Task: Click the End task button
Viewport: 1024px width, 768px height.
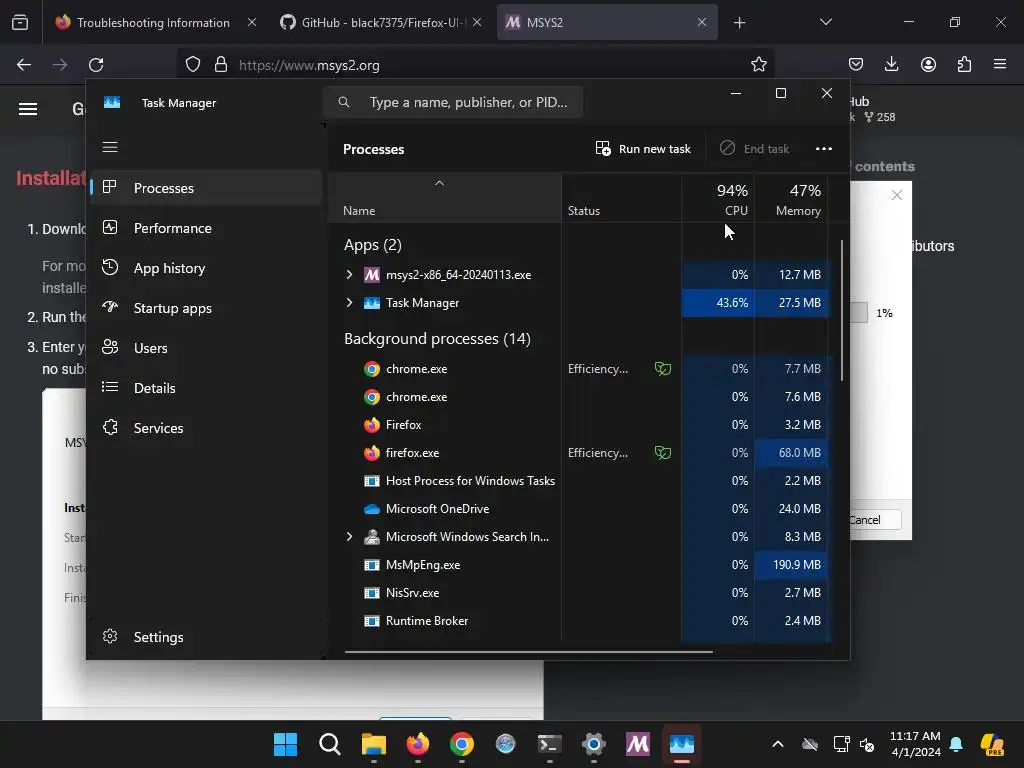Action: 754,149
